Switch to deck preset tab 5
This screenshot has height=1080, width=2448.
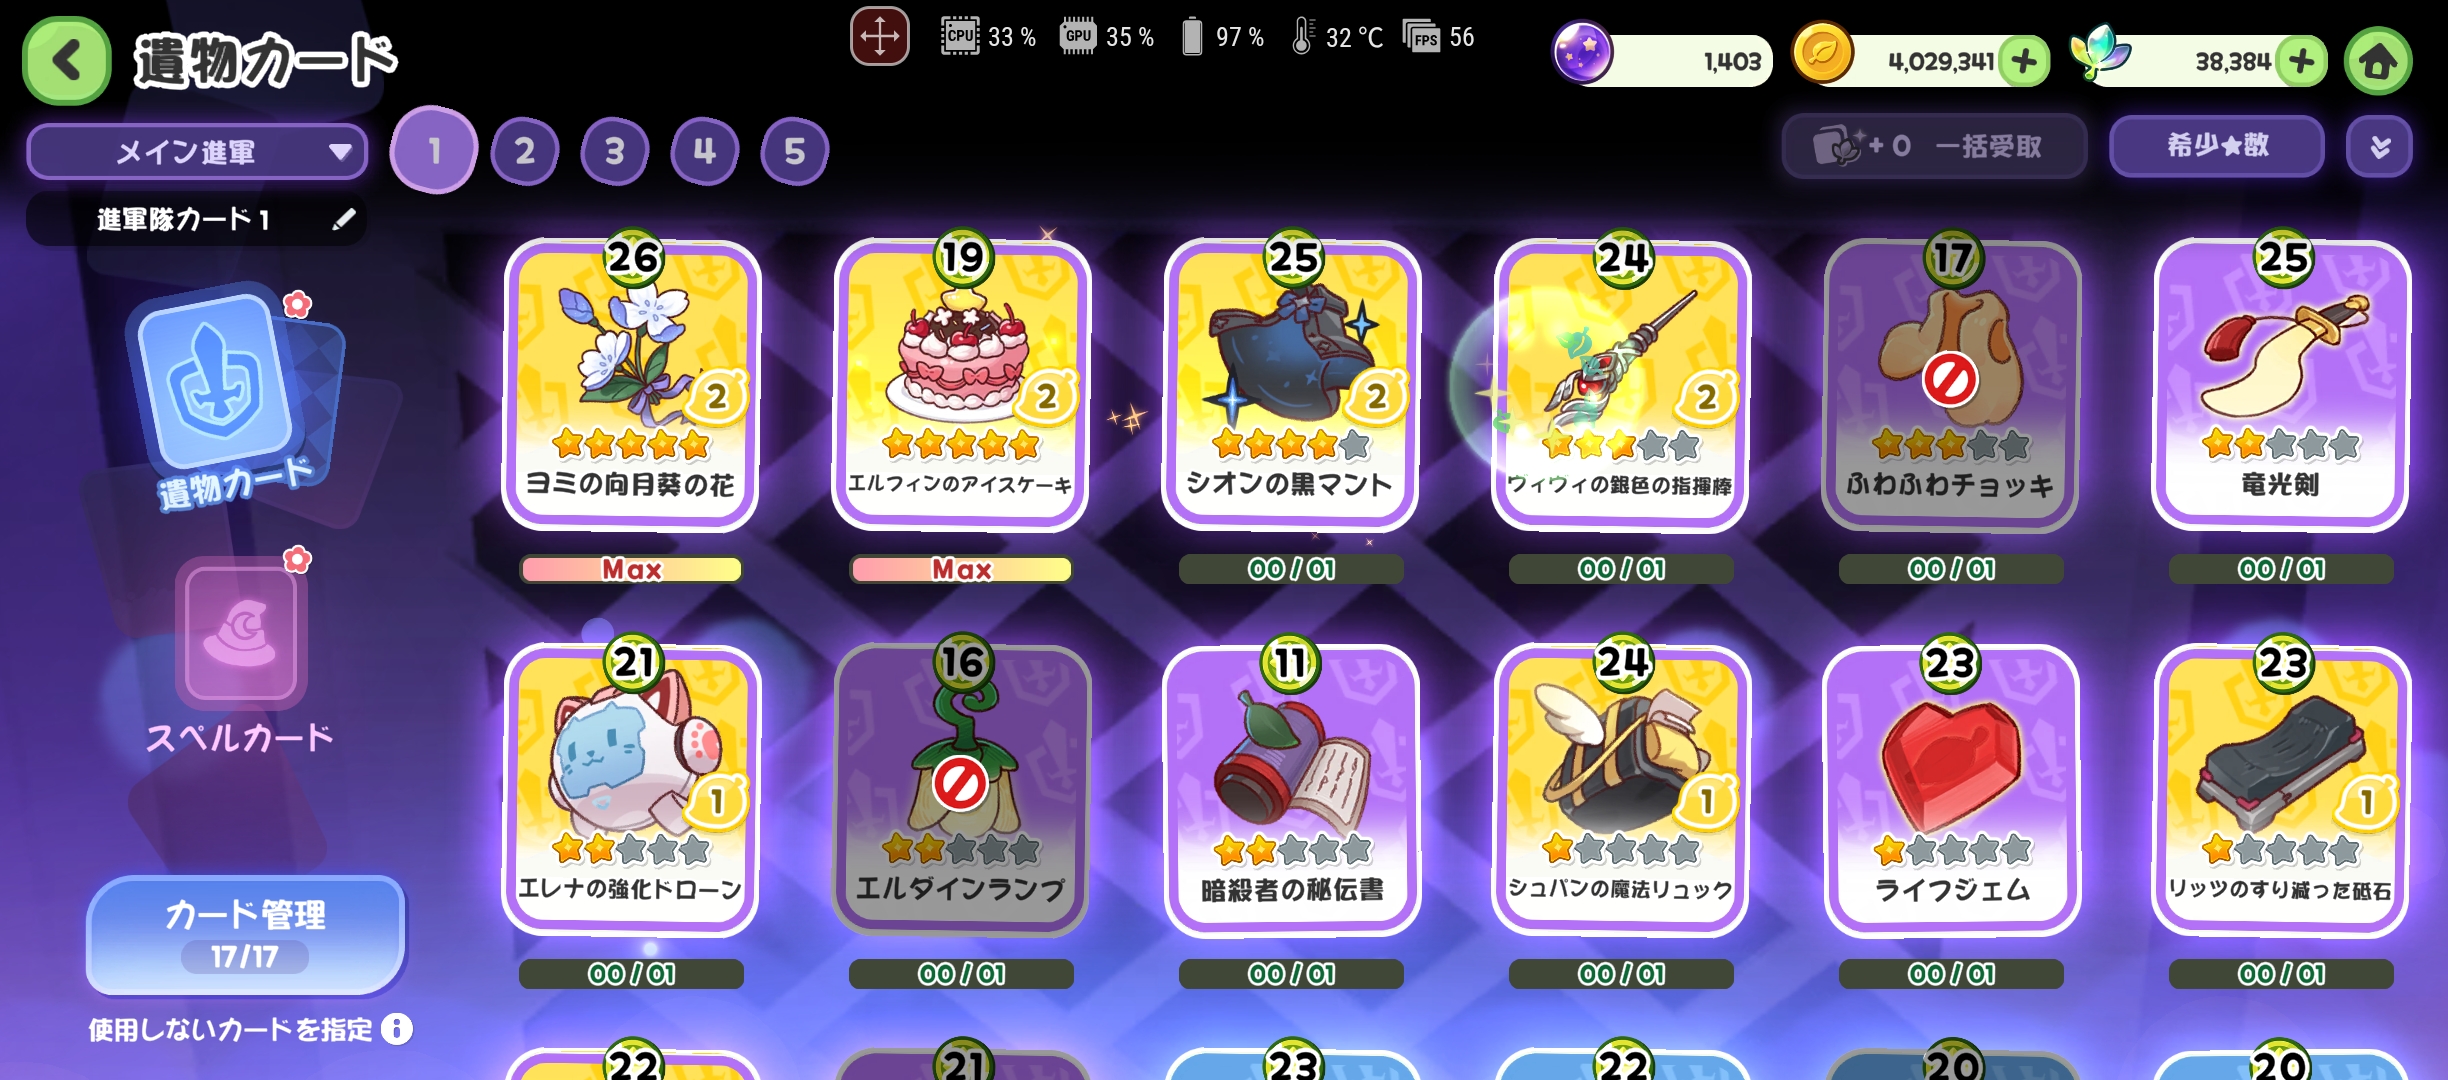coord(794,152)
